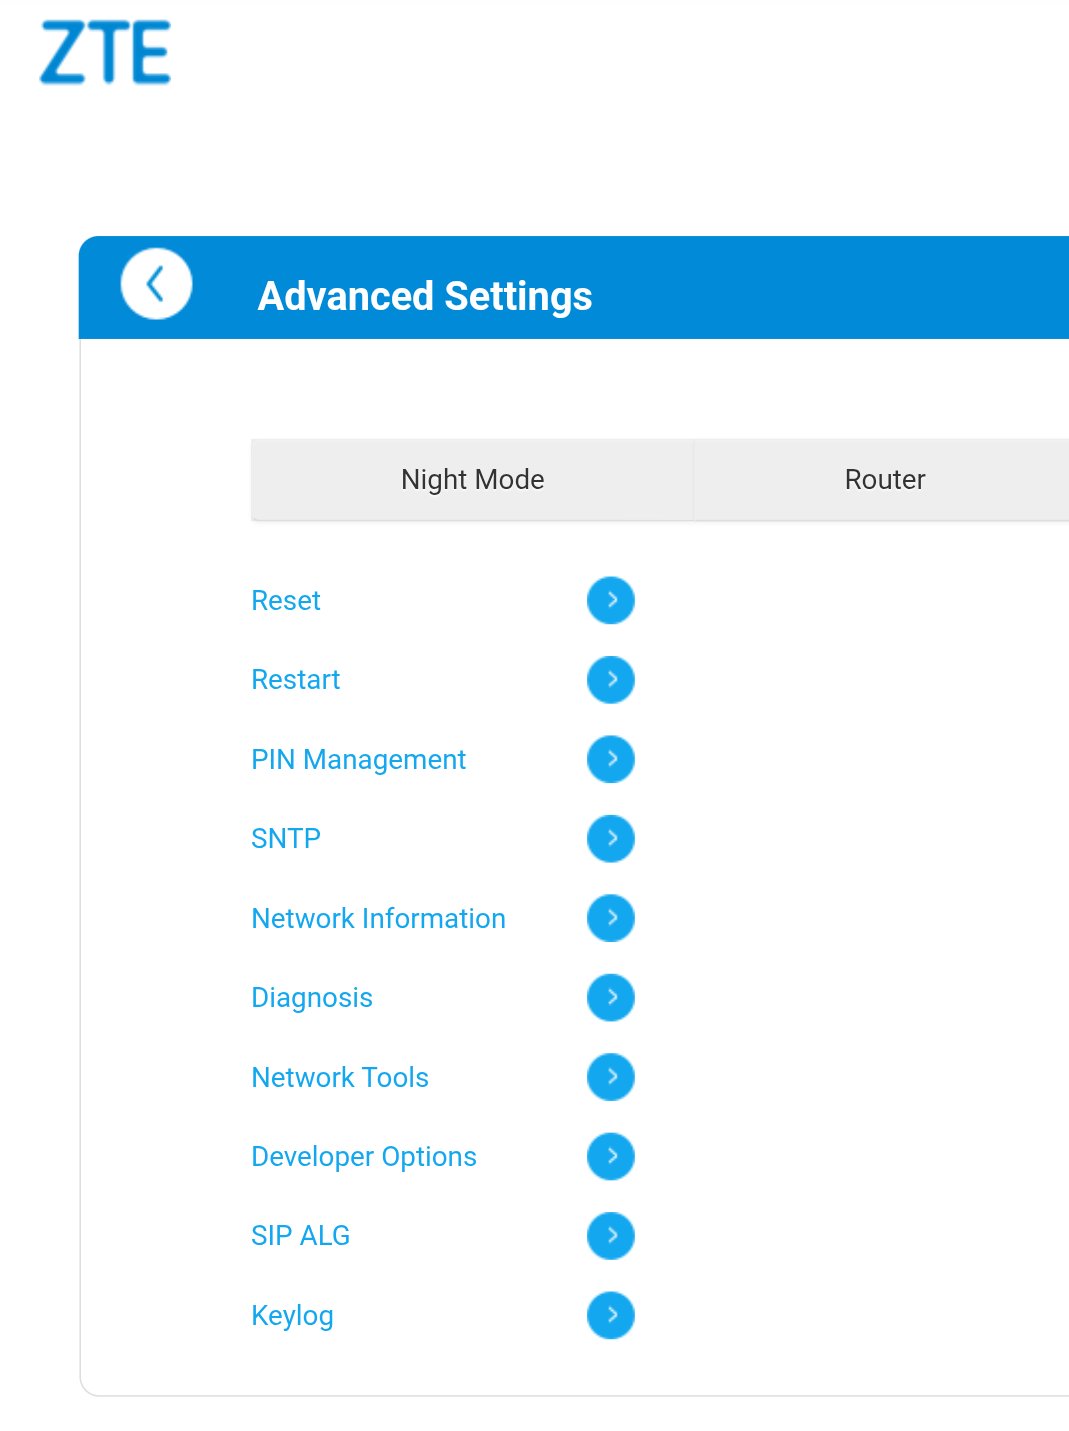The image size is (1069, 1431).
Task: Expand Network Tools with its chevron
Action: tap(610, 1077)
